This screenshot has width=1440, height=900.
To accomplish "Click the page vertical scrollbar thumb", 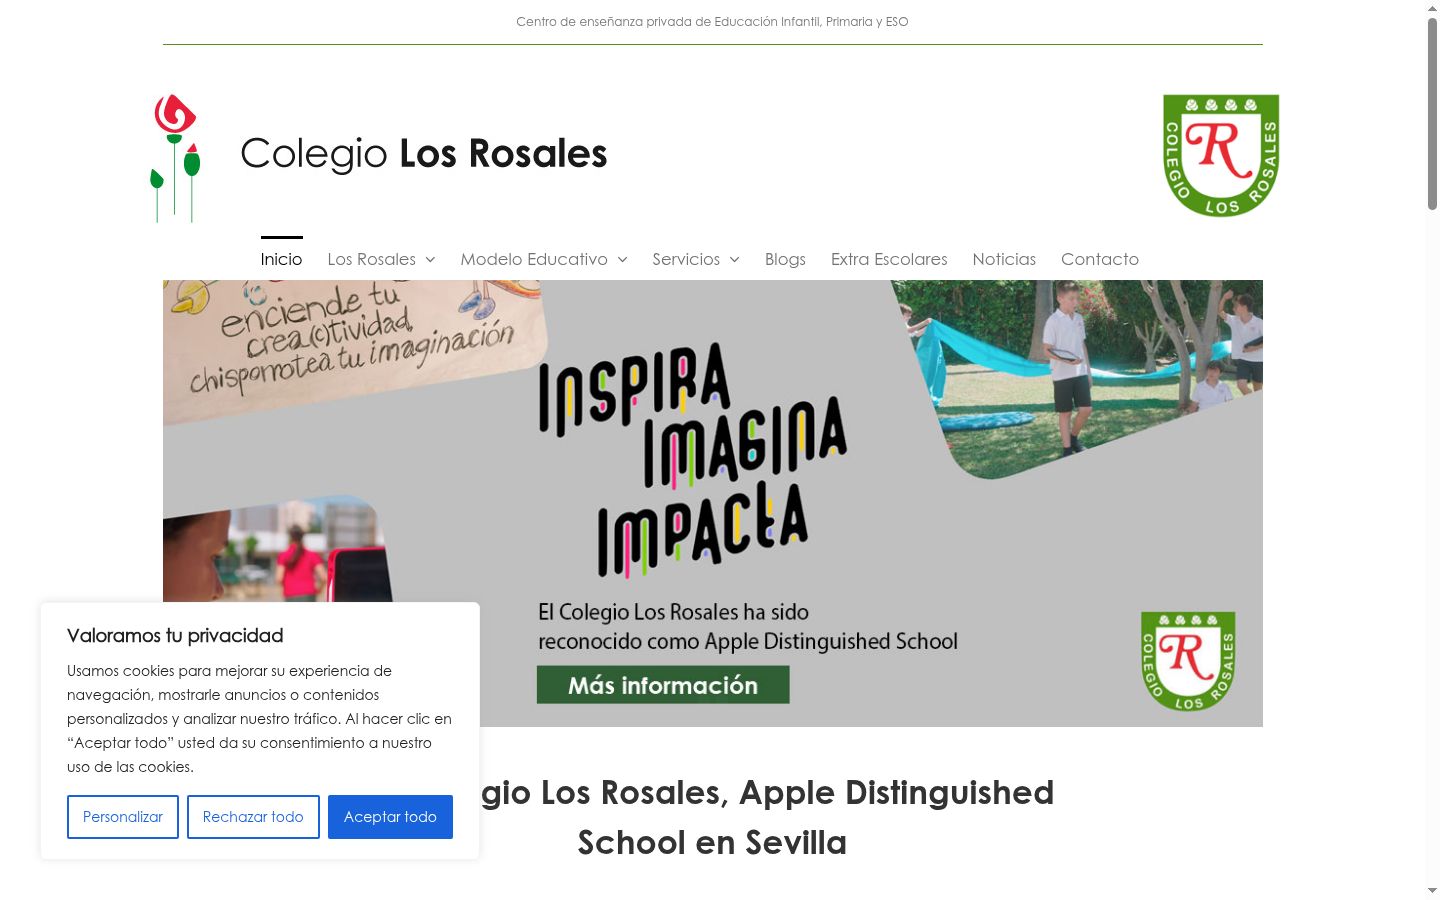I will click(1432, 112).
